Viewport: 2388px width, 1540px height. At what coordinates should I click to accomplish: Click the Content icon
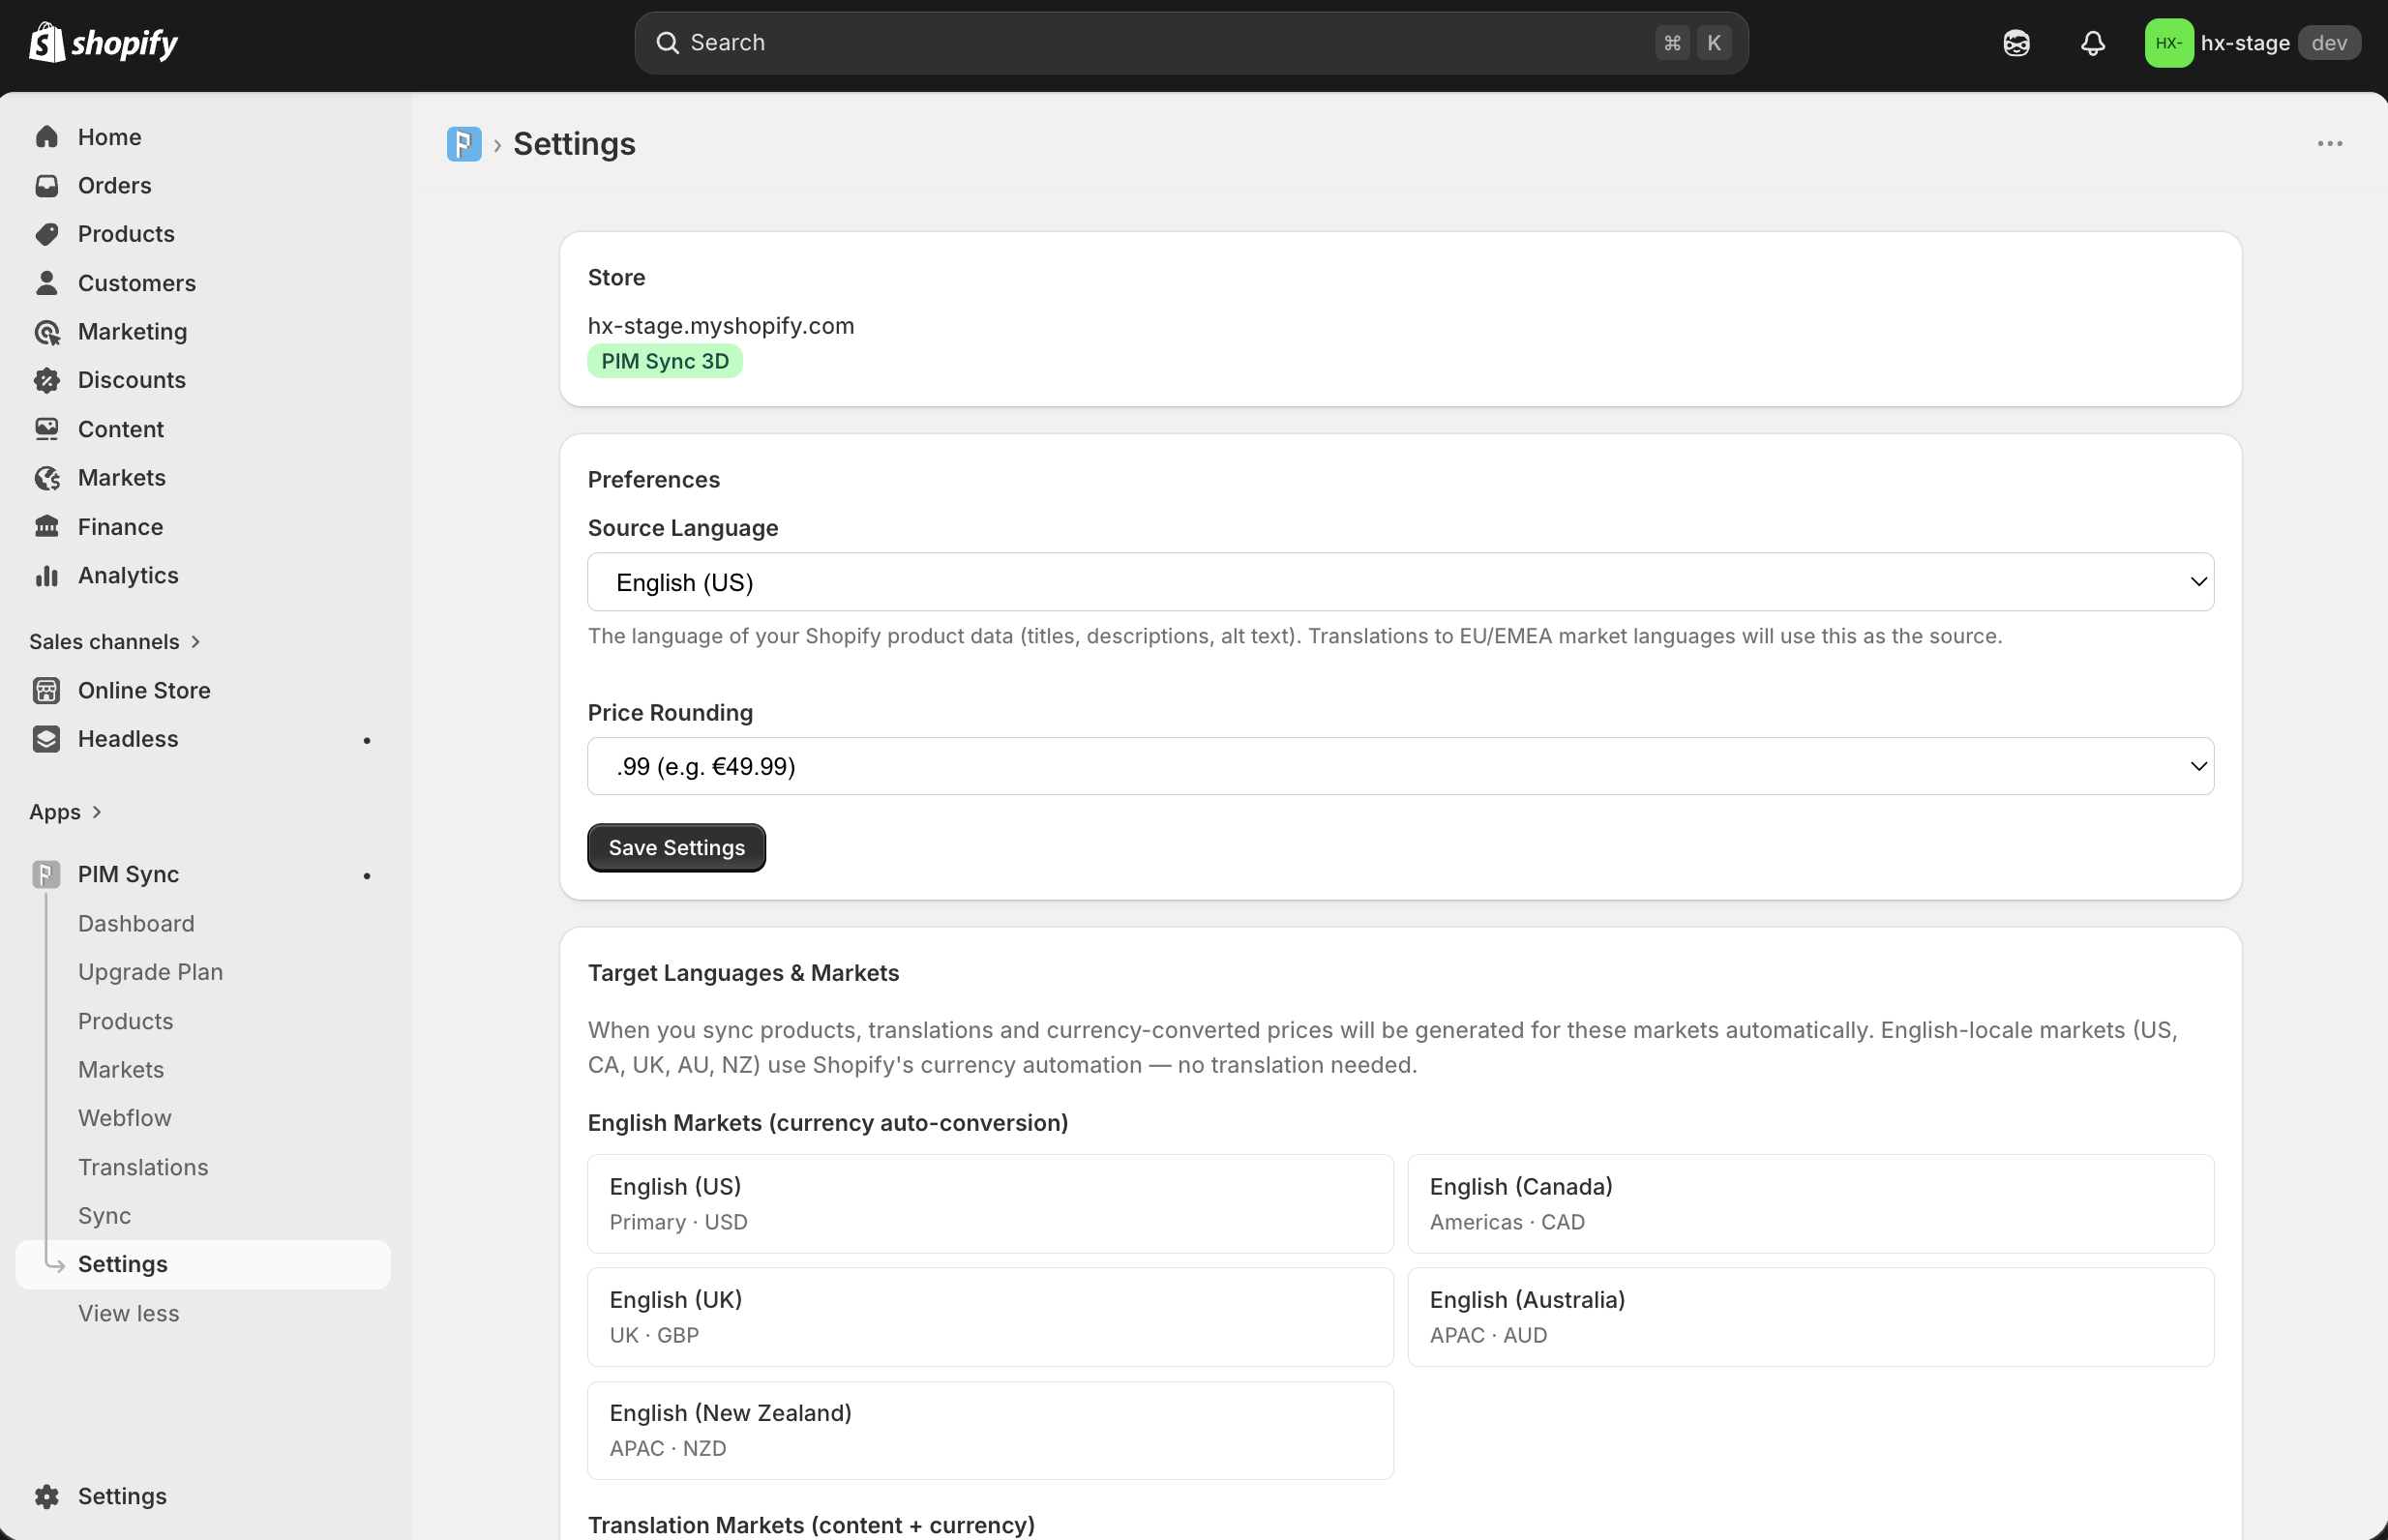tap(47, 429)
